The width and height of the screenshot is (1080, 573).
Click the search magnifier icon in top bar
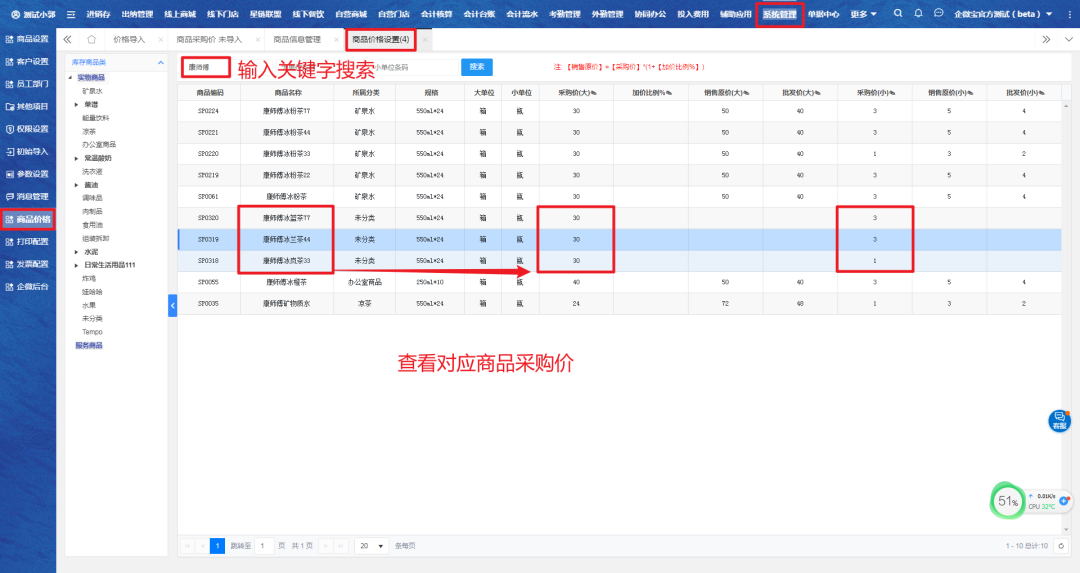pyautogui.click(x=898, y=14)
